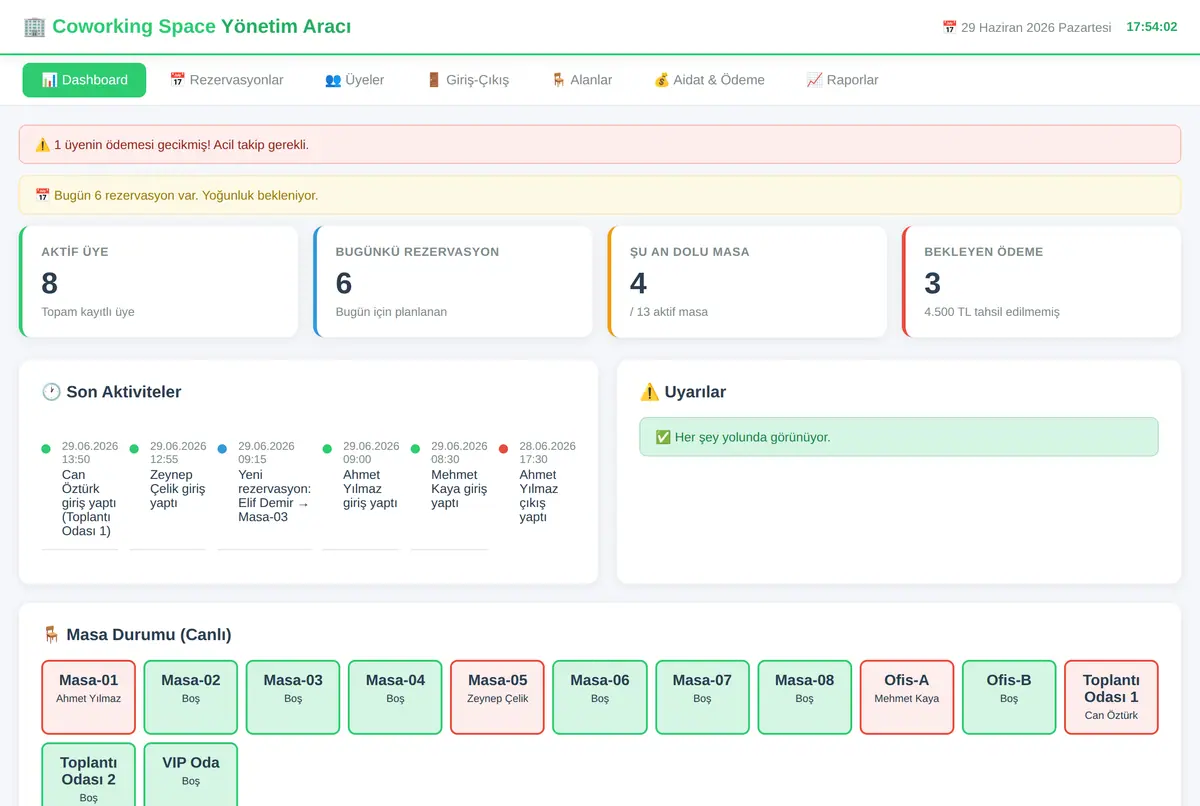Viewport: 1200px width, 806px height.
Task: Open the Dashboard tab
Action: pyautogui.click(x=84, y=80)
